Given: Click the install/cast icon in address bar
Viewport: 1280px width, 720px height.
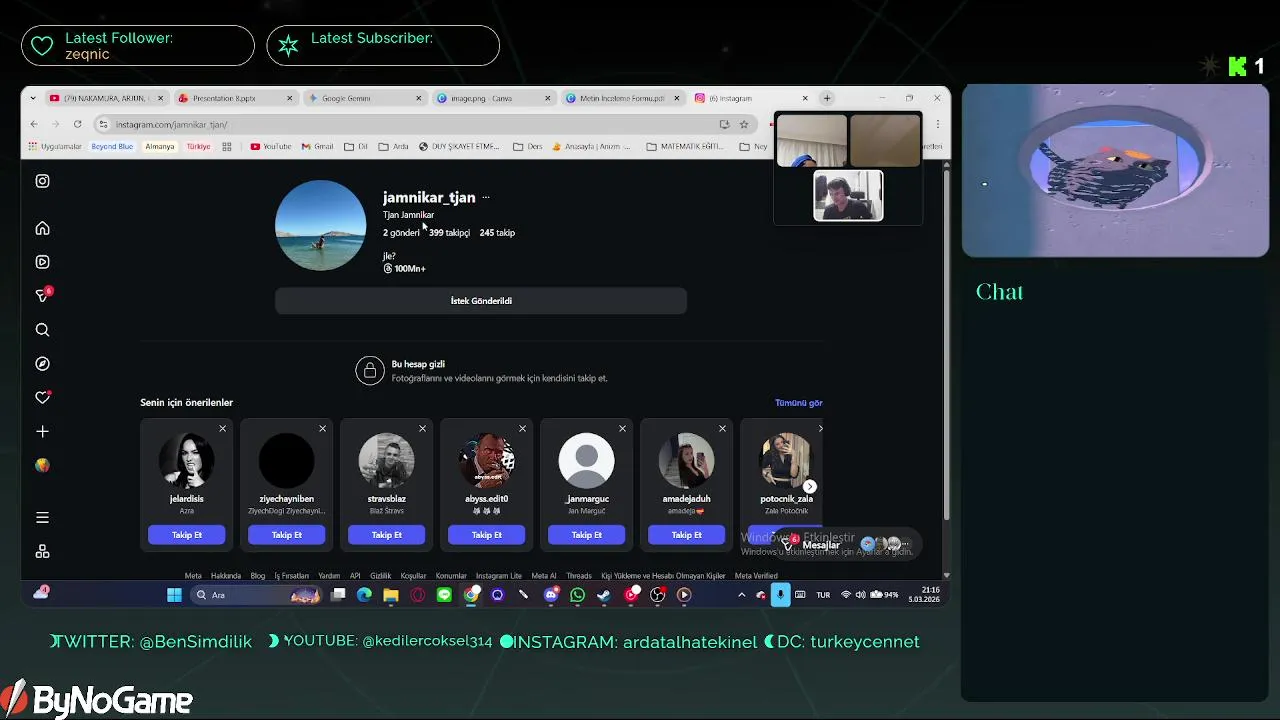Looking at the screenshot, I should [724, 124].
